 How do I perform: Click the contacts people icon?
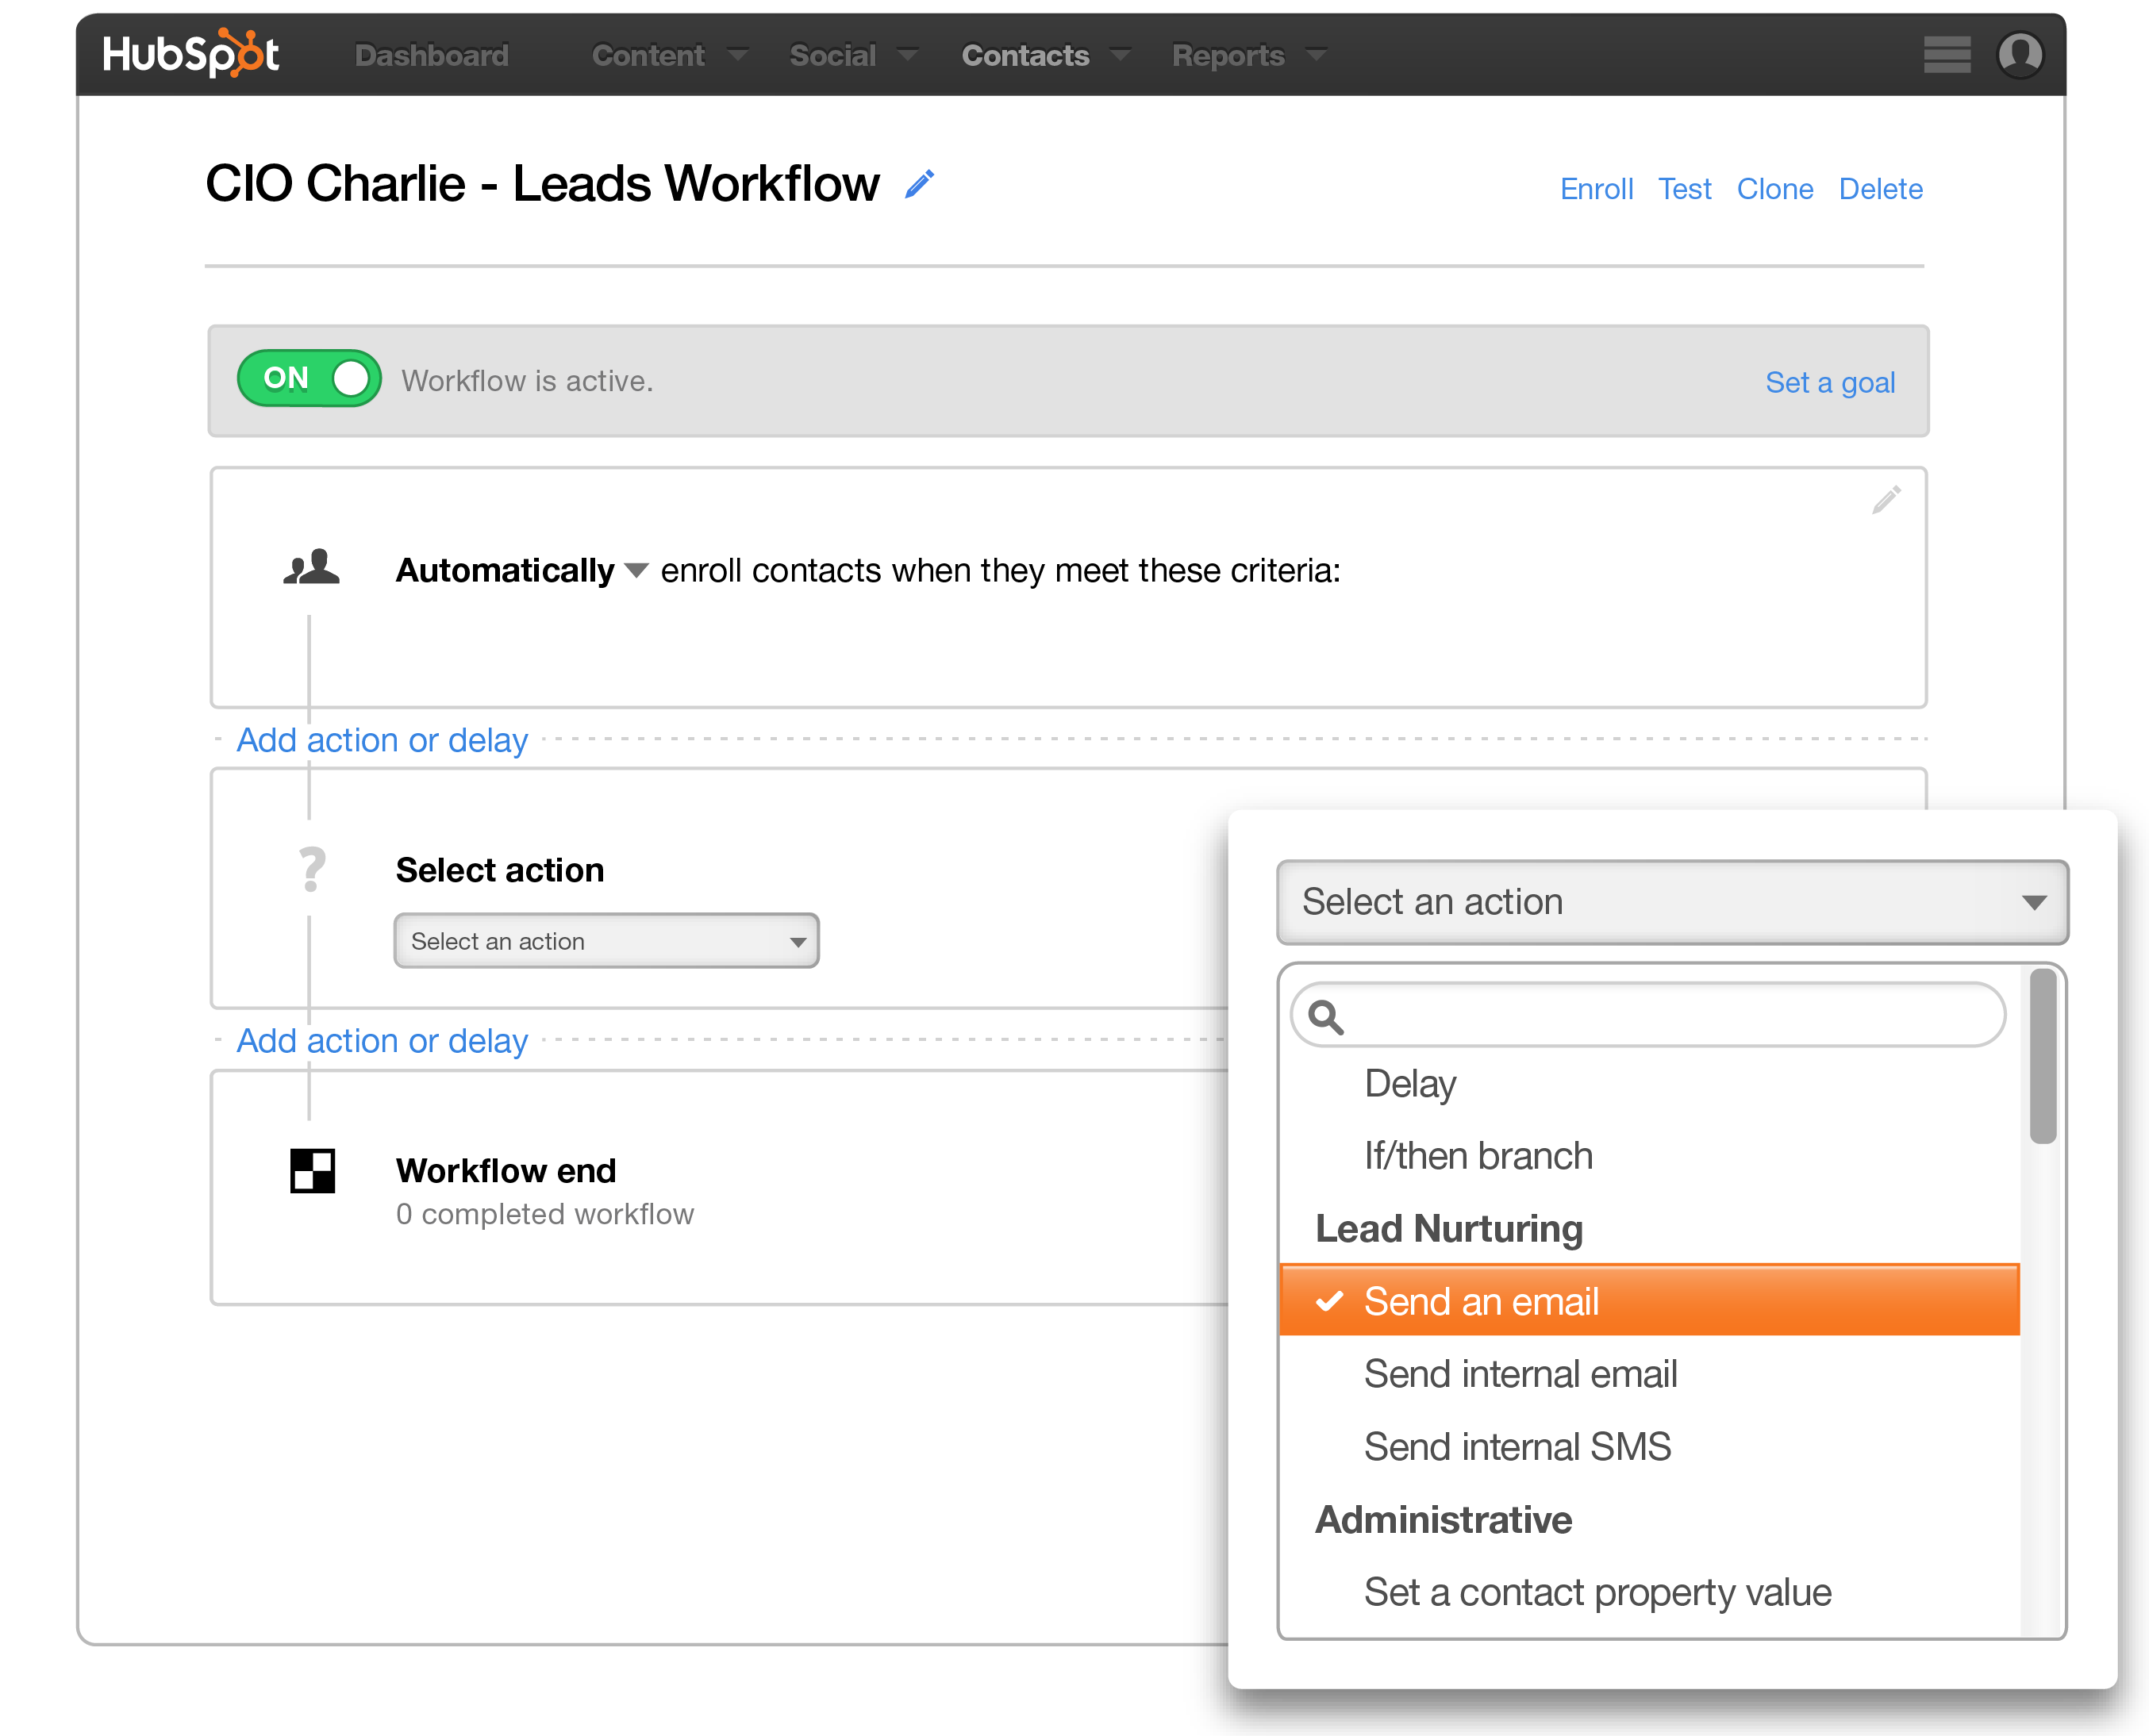(311, 568)
